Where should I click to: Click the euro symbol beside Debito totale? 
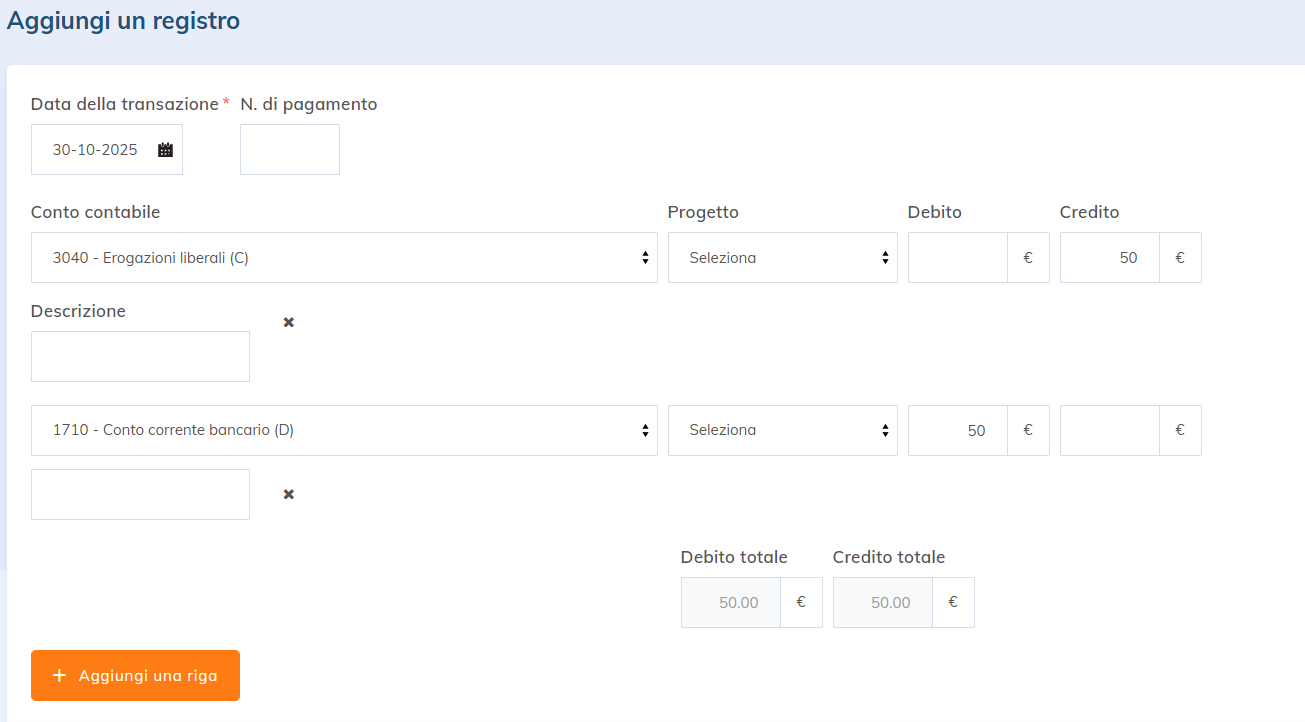(x=801, y=602)
